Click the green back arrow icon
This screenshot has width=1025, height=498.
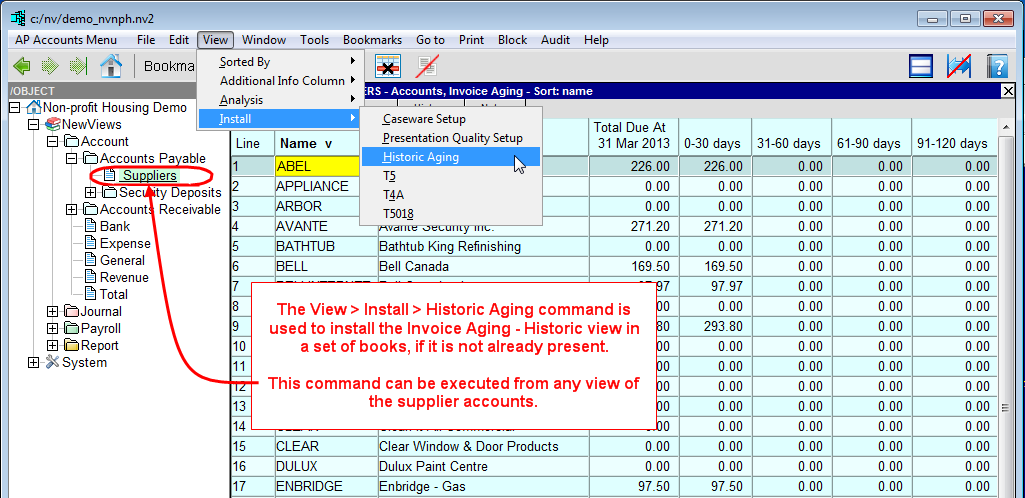click(21, 66)
